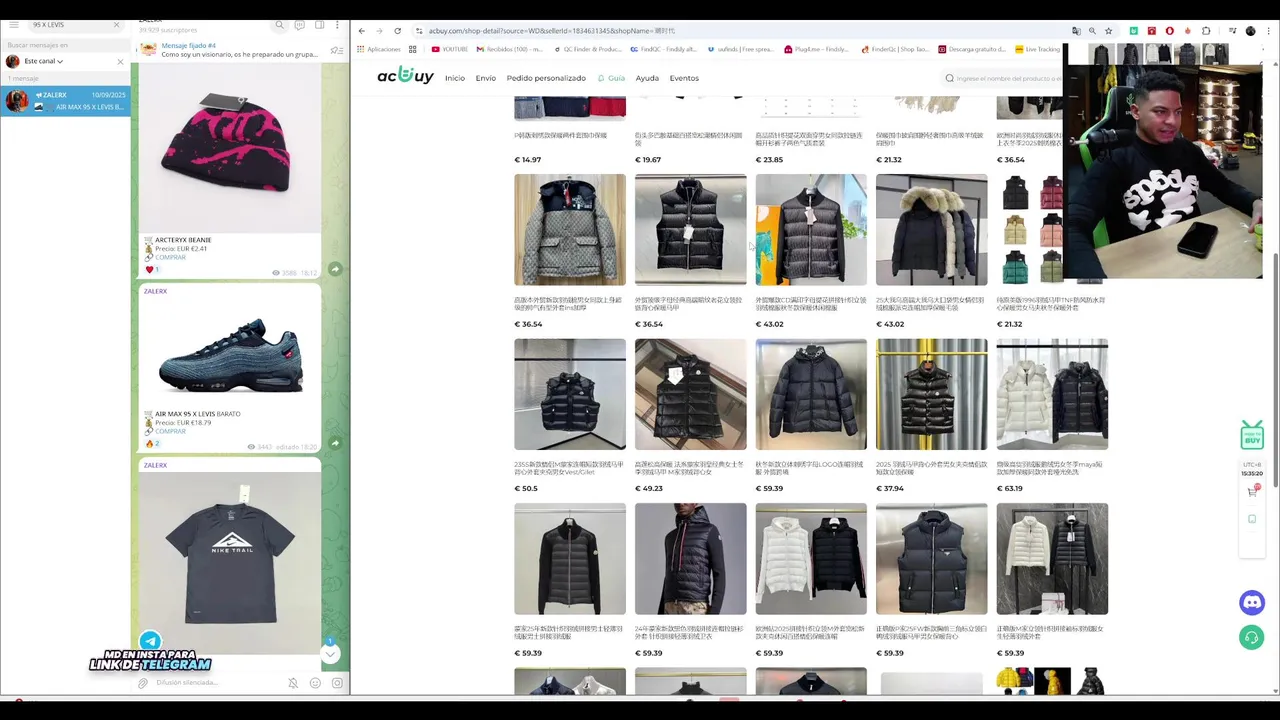This screenshot has width=1280, height=720.
Task: Forward the Air Max 95 x Levis post
Action: tap(335, 443)
